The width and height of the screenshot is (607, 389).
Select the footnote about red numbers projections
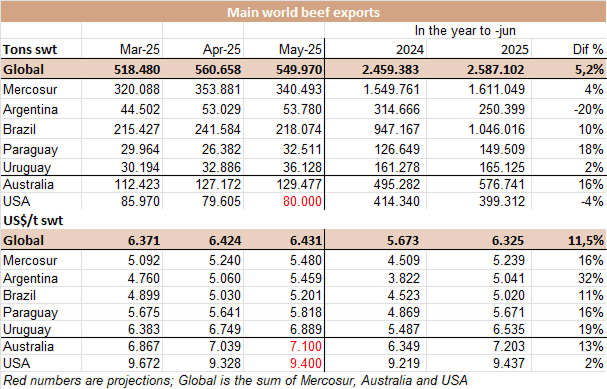click(235, 380)
